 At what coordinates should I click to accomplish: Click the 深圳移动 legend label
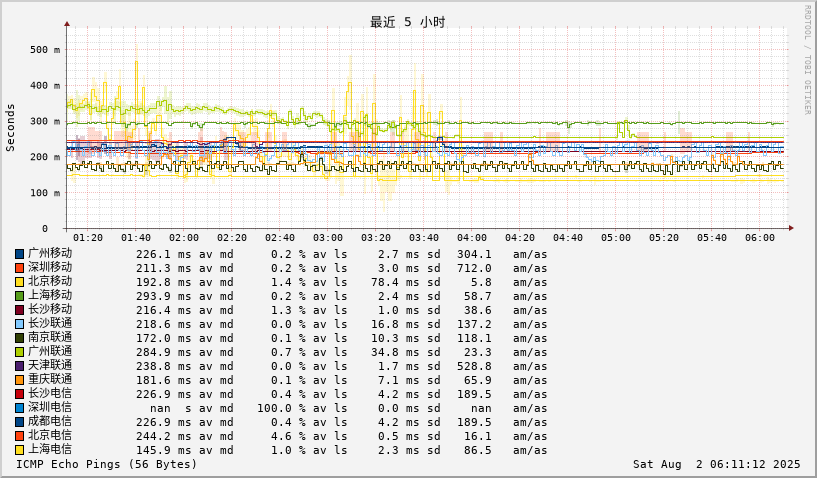pos(50,267)
